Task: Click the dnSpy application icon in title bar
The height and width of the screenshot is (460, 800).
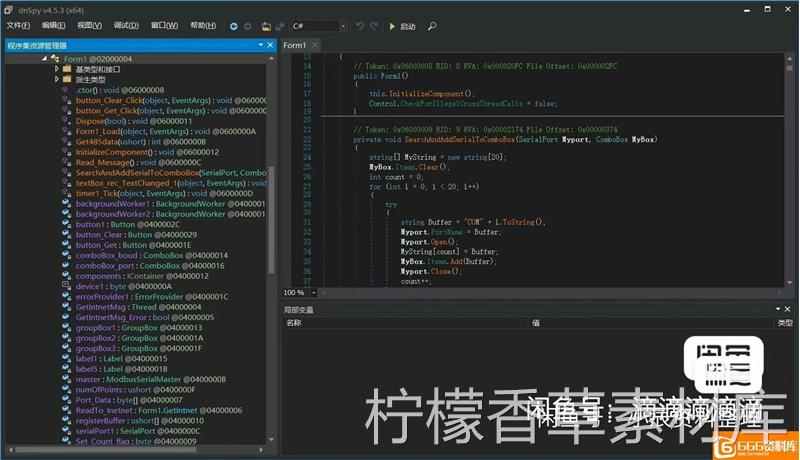Action: coord(8,10)
